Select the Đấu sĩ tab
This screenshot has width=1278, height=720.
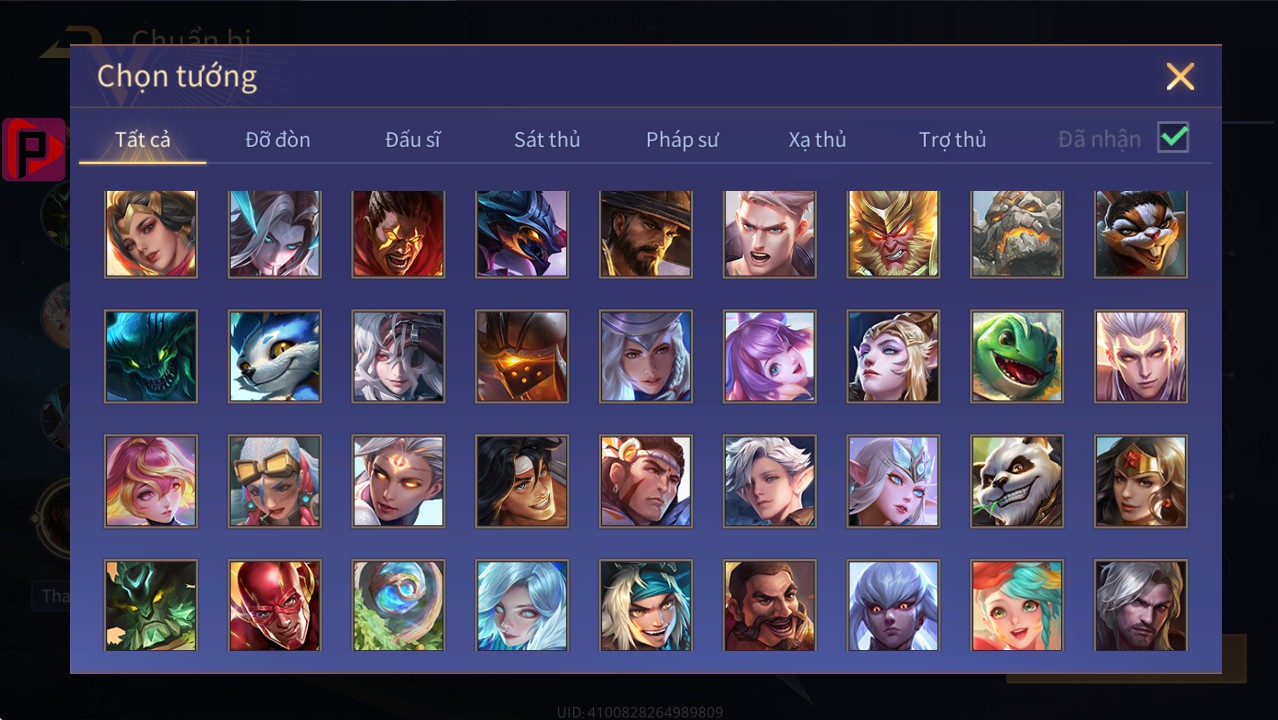tap(413, 140)
